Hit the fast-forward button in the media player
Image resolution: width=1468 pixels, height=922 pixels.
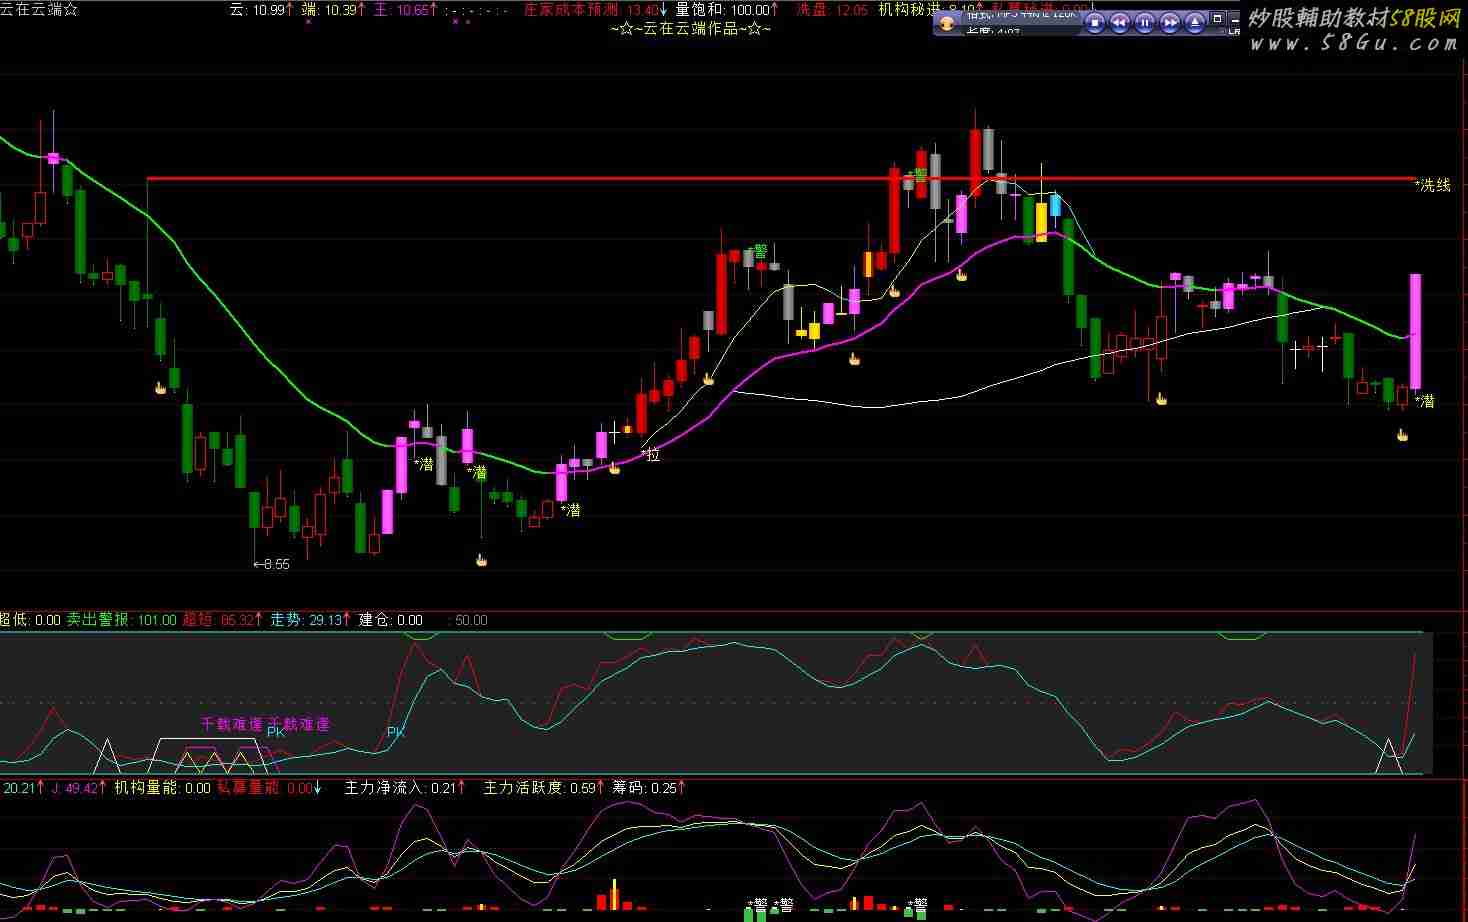[x=1169, y=23]
